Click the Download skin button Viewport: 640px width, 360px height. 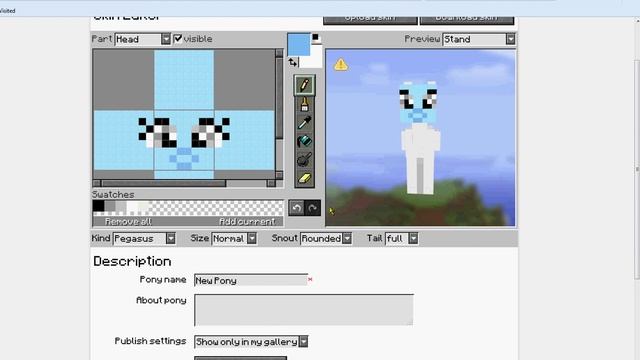467,20
